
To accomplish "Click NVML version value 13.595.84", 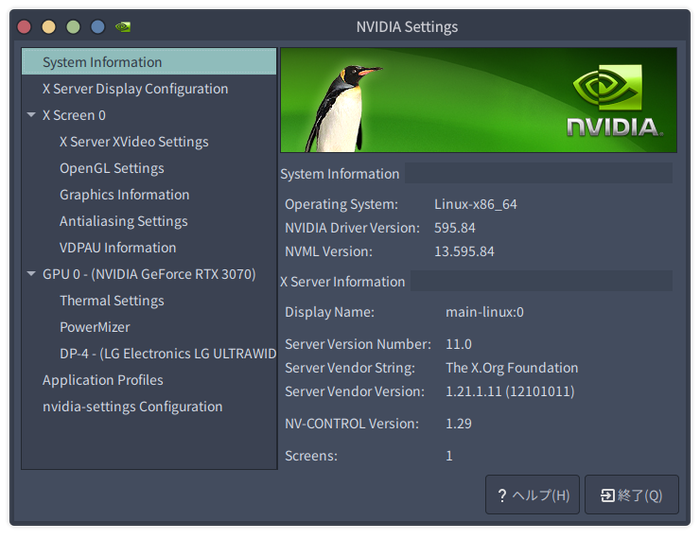I will (x=464, y=251).
